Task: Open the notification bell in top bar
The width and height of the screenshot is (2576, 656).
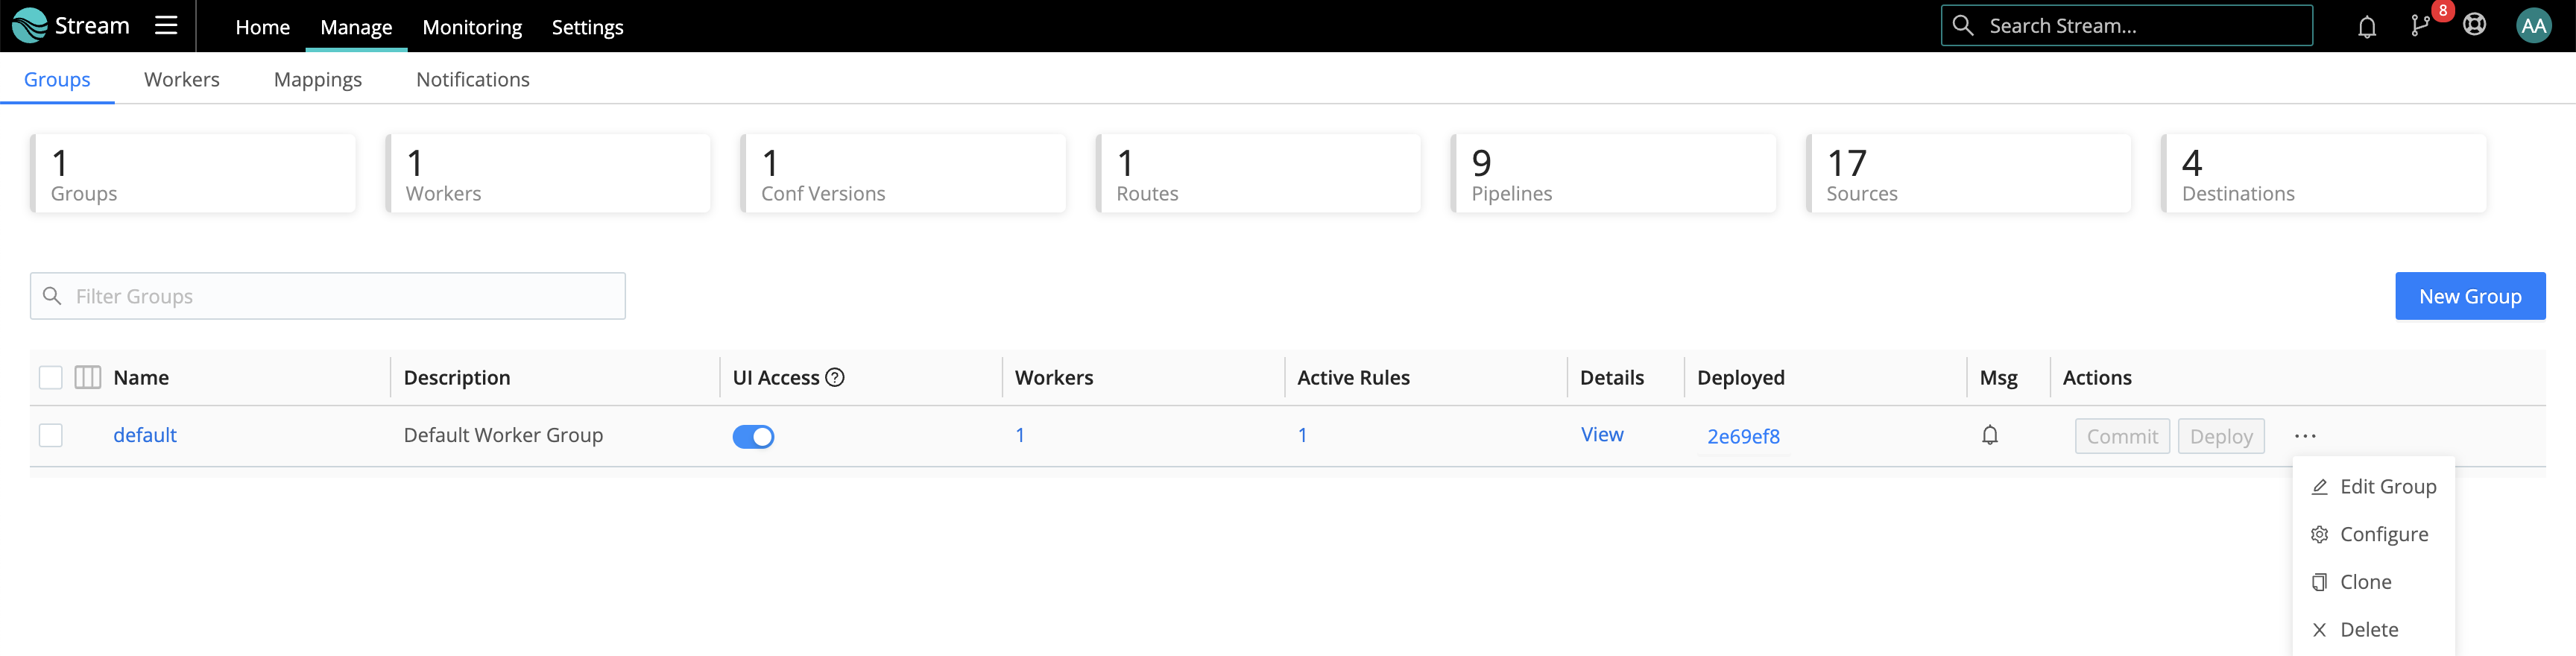Action: pyautogui.click(x=2367, y=26)
